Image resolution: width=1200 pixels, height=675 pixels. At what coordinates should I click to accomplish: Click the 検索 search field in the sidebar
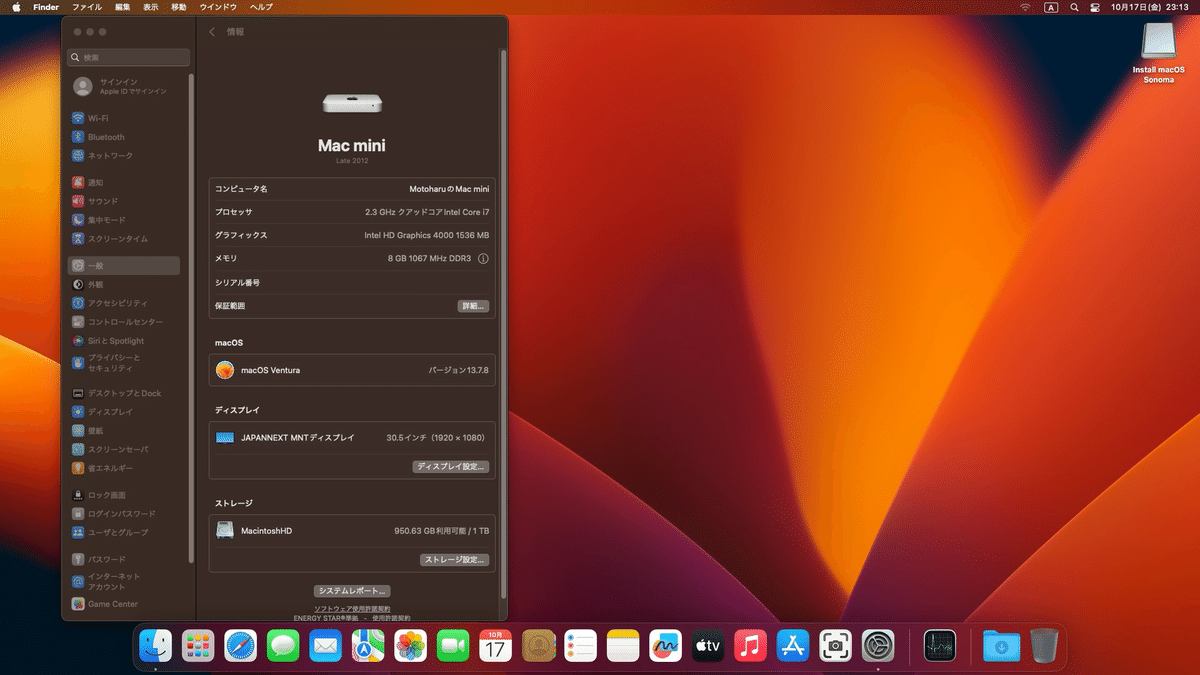pyautogui.click(x=128, y=57)
